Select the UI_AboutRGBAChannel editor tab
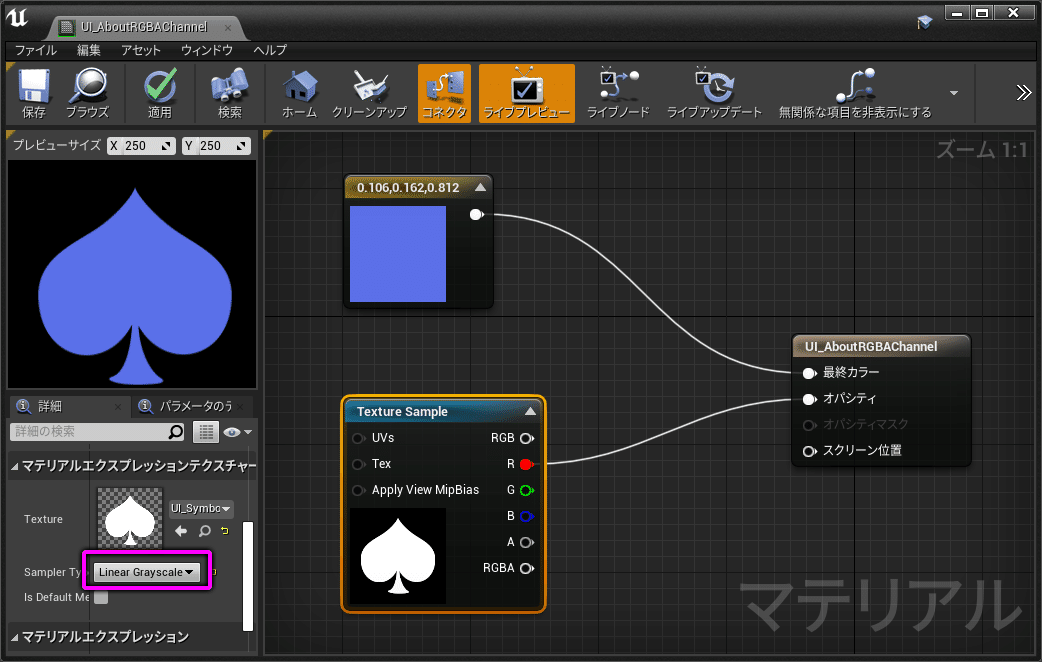This screenshot has width=1042, height=662. click(x=144, y=27)
